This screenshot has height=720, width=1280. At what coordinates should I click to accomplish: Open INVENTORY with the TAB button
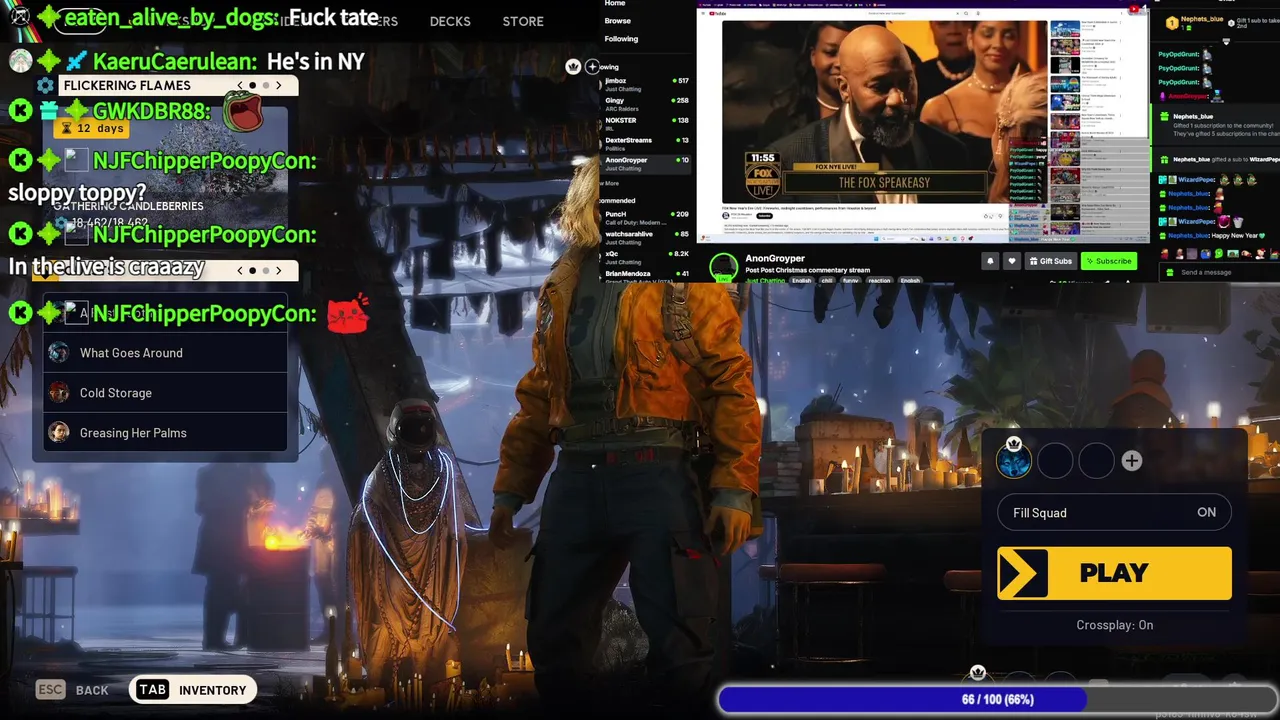pyautogui.click(x=193, y=690)
